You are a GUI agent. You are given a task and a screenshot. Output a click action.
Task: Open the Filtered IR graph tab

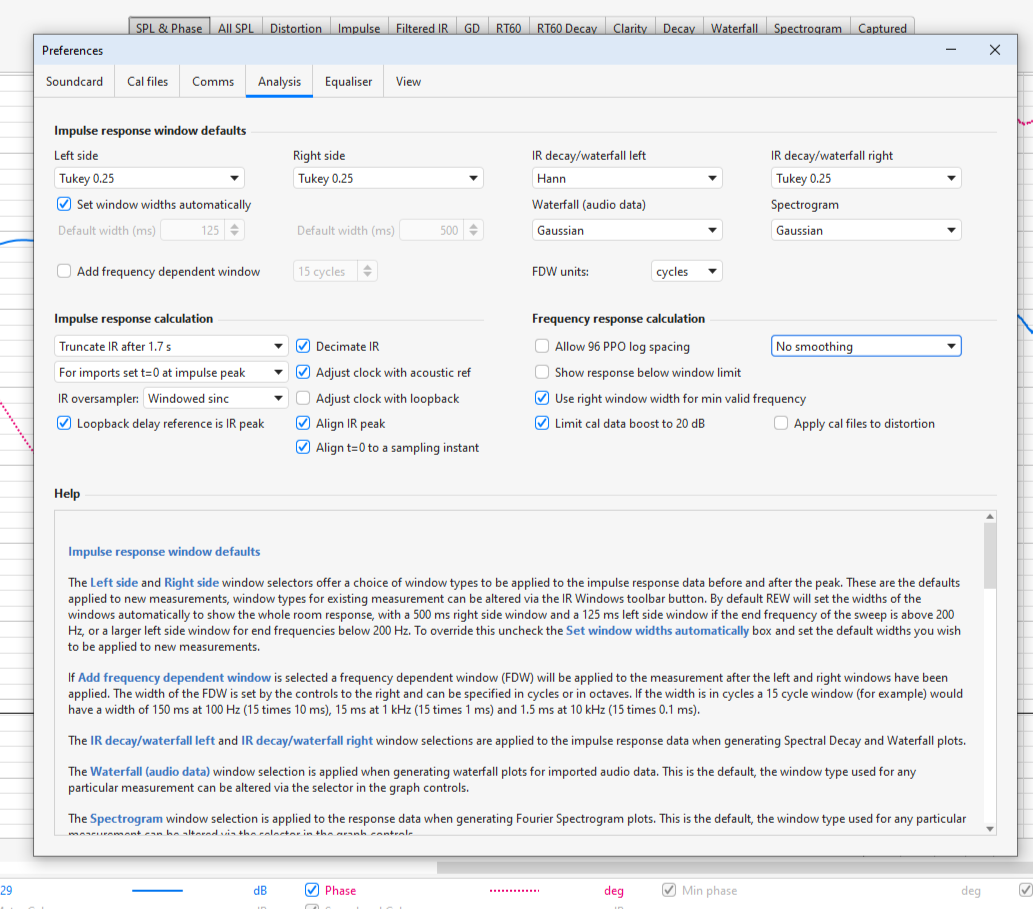coord(422,28)
